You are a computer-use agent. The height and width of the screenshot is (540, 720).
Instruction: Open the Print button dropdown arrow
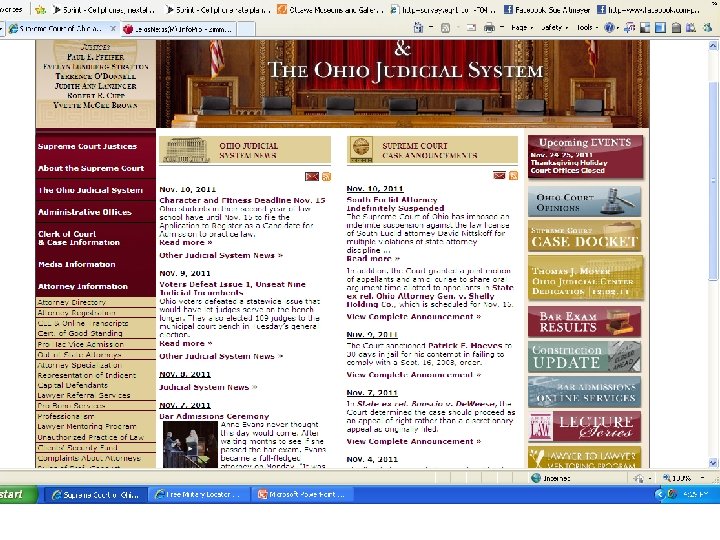501,28
